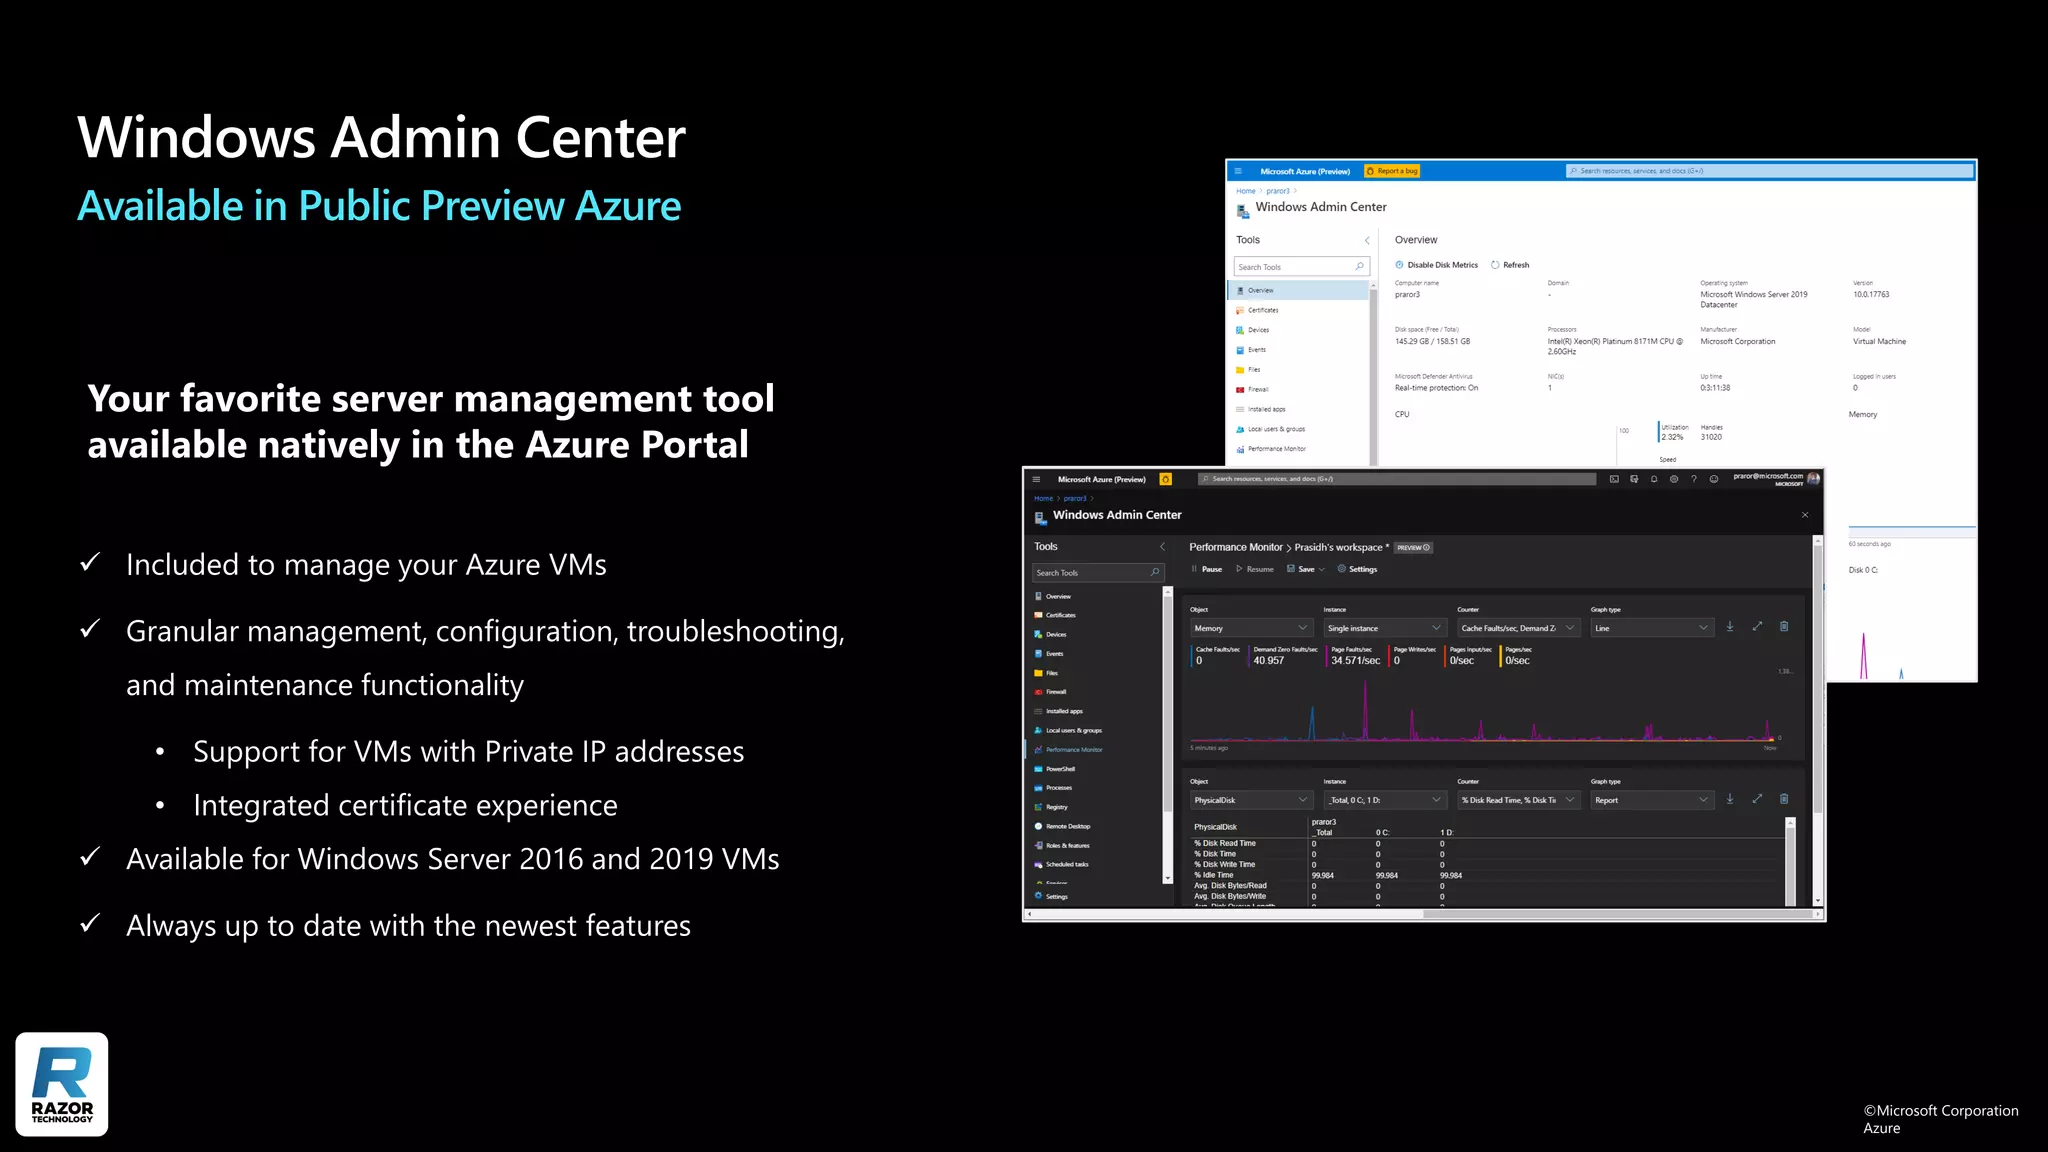Expand the Save dropdown arrow
This screenshot has width=2048, height=1152.
tap(1322, 569)
